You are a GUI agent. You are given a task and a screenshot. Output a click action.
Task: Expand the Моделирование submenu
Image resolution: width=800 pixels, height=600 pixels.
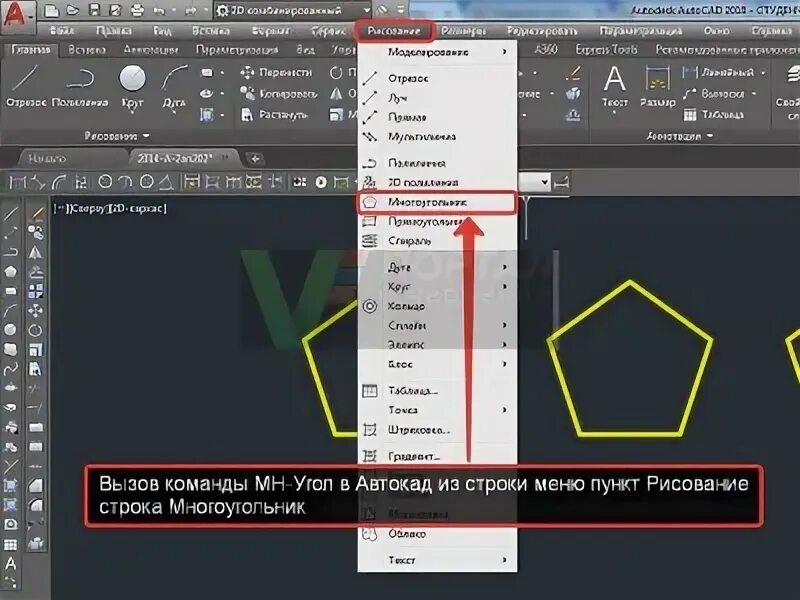[x=438, y=52]
